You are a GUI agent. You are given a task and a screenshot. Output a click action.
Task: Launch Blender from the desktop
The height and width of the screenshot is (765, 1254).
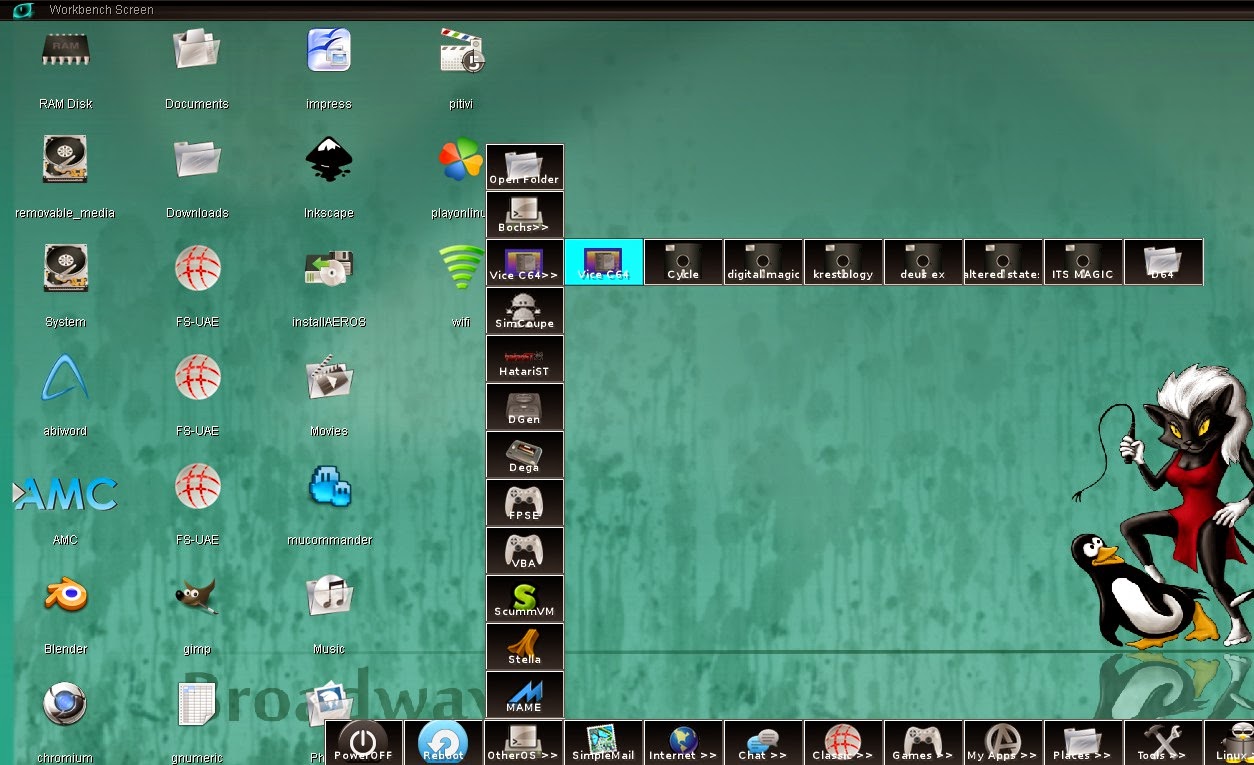click(65, 596)
